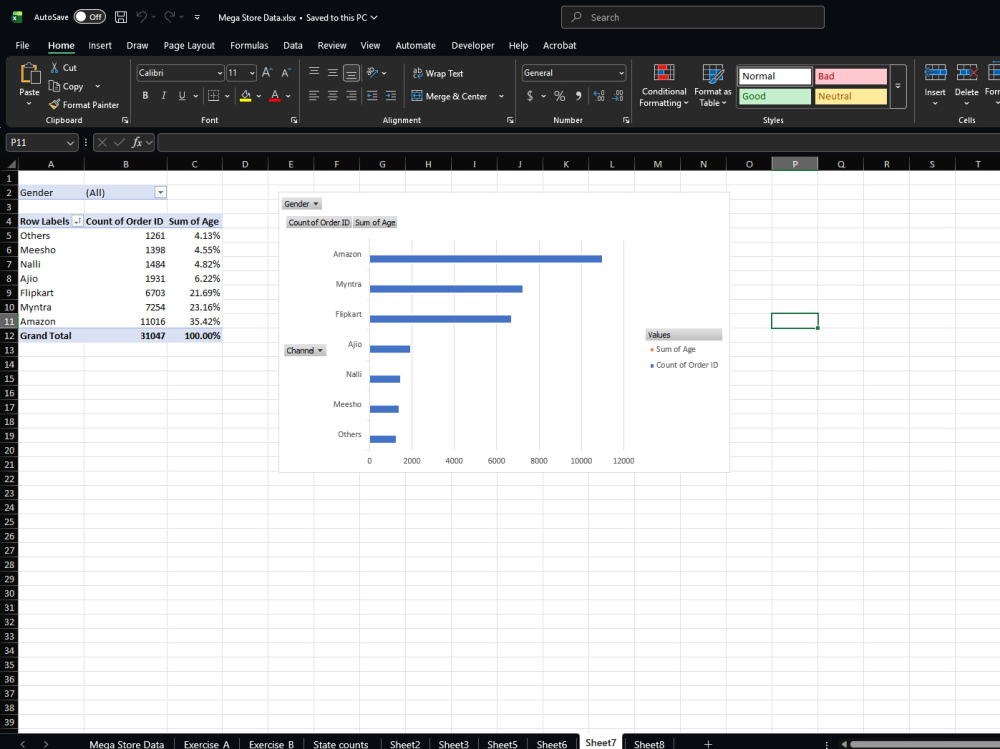Click the Center alignment icon
The width and height of the screenshot is (1000, 749).
(x=333, y=96)
